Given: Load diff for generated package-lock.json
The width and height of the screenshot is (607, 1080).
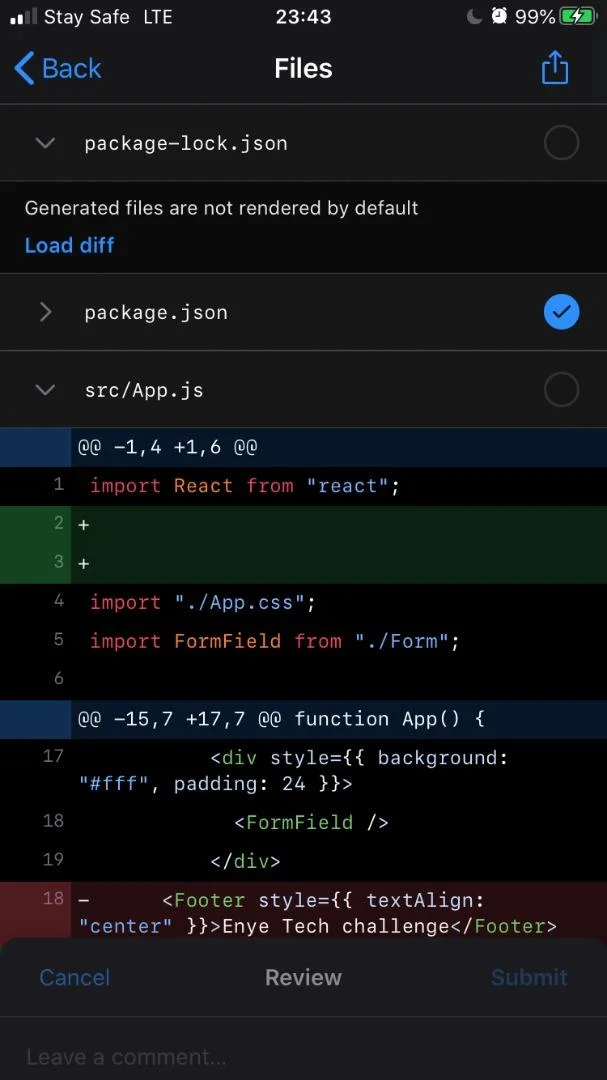Looking at the screenshot, I should coord(70,245).
